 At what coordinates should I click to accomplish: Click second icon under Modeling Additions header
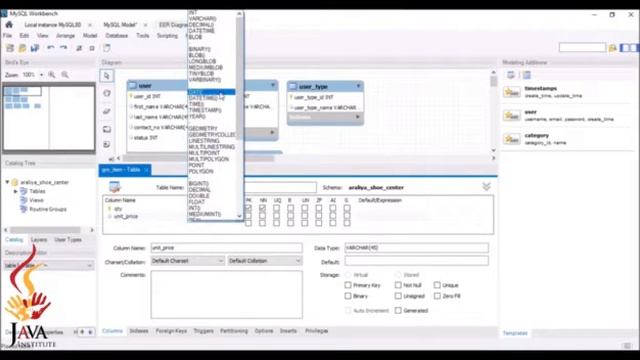pos(527,75)
